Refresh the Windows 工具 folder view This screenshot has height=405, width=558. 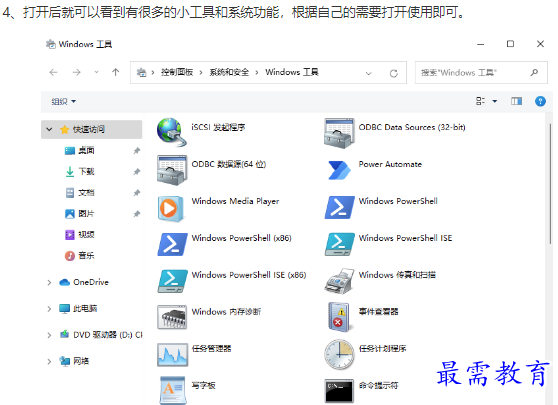pos(393,73)
